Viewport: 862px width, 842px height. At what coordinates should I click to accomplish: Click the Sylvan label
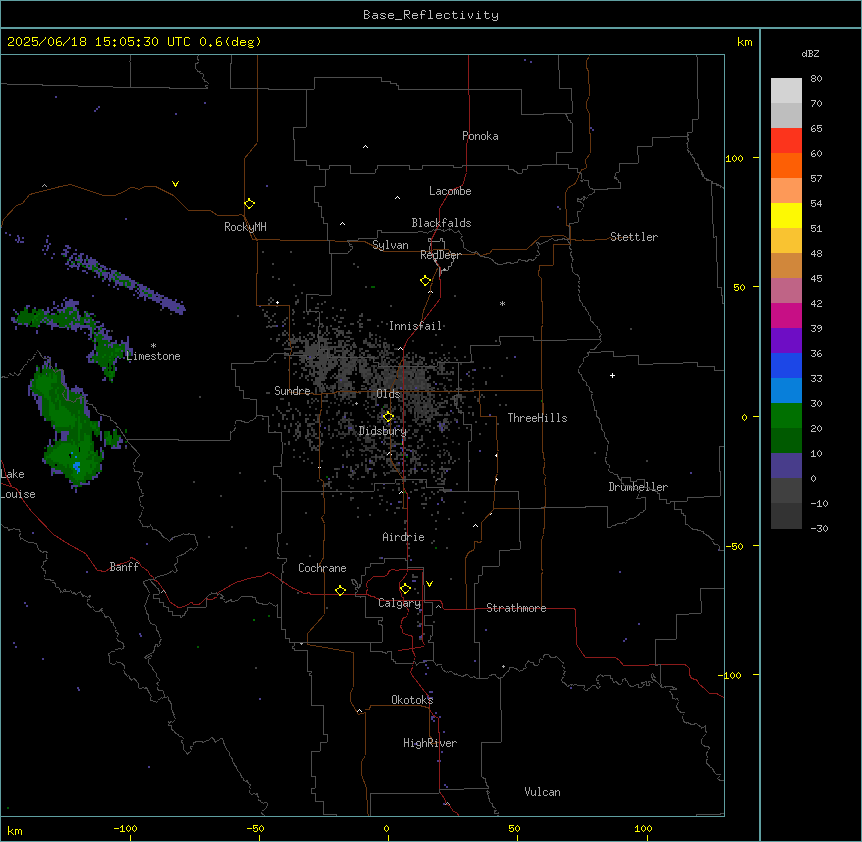(x=390, y=245)
